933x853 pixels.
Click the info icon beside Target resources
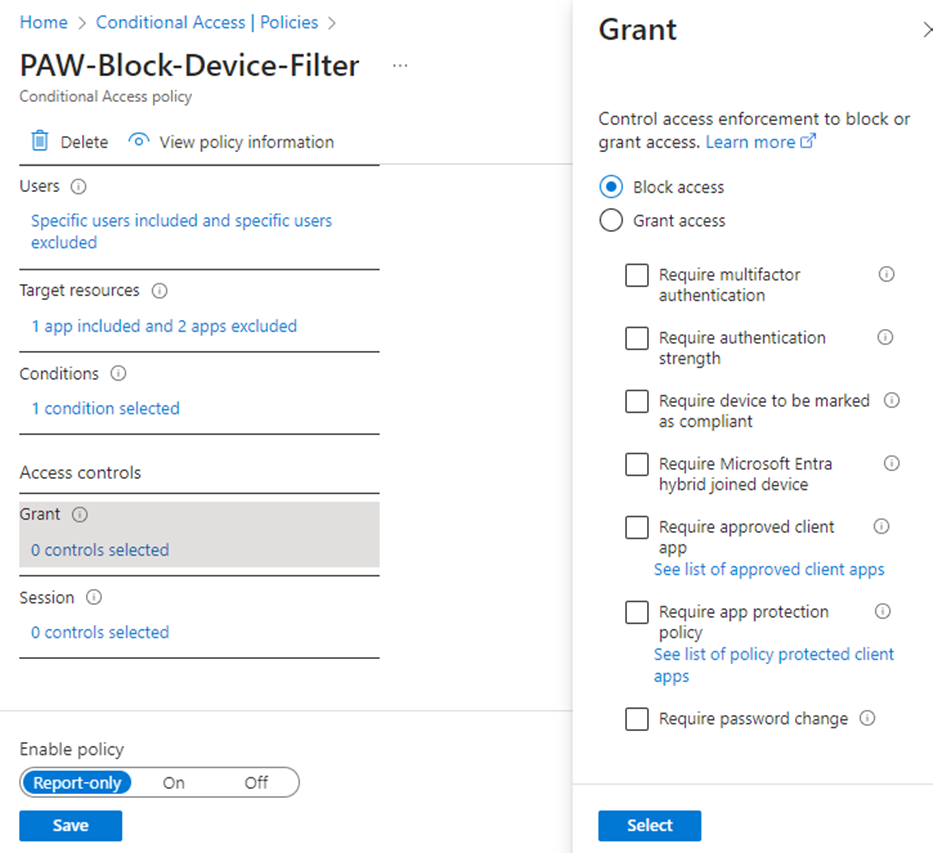coord(159,291)
